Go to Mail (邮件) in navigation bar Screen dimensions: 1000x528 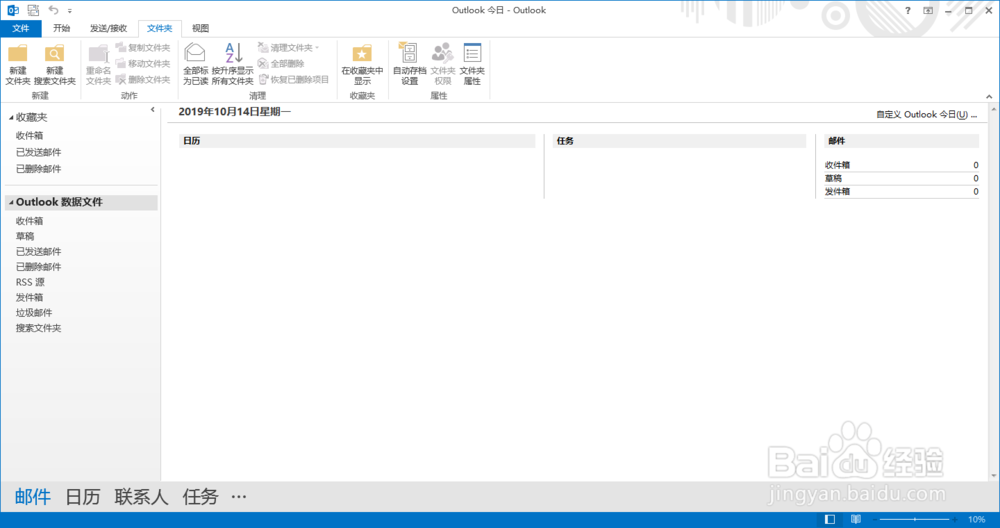[33, 496]
